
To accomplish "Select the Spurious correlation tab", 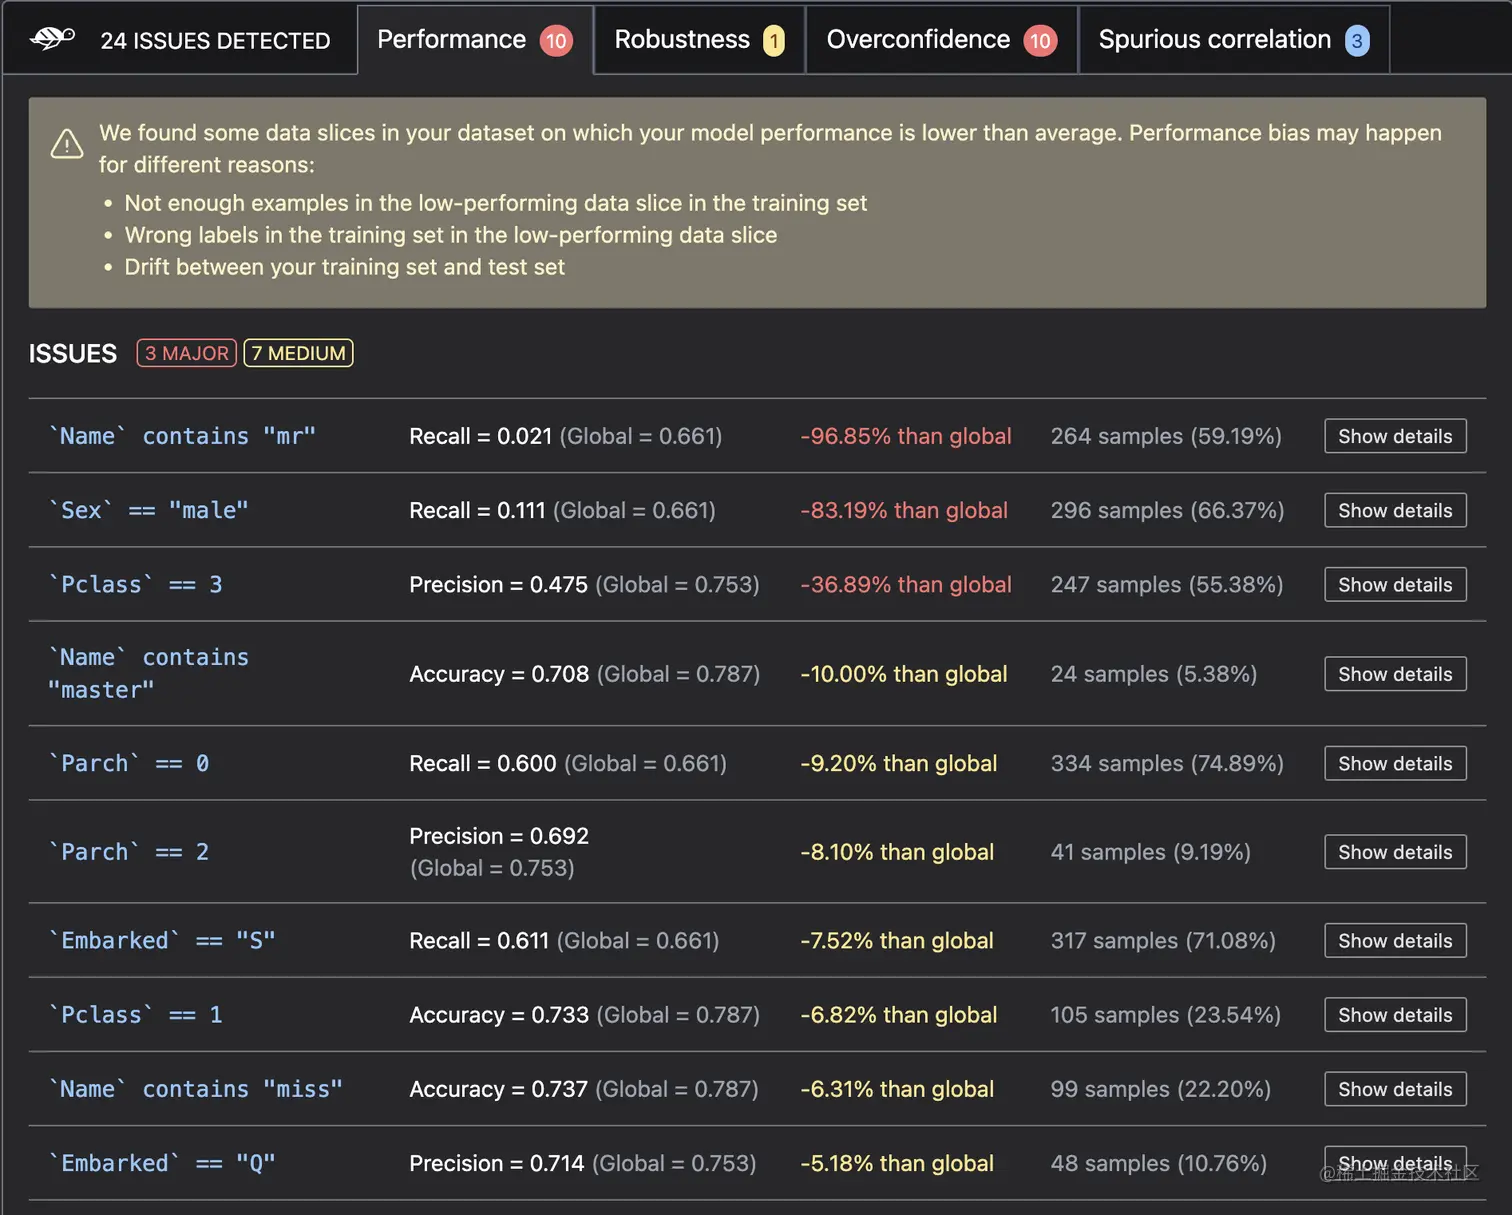I will point(1214,40).
